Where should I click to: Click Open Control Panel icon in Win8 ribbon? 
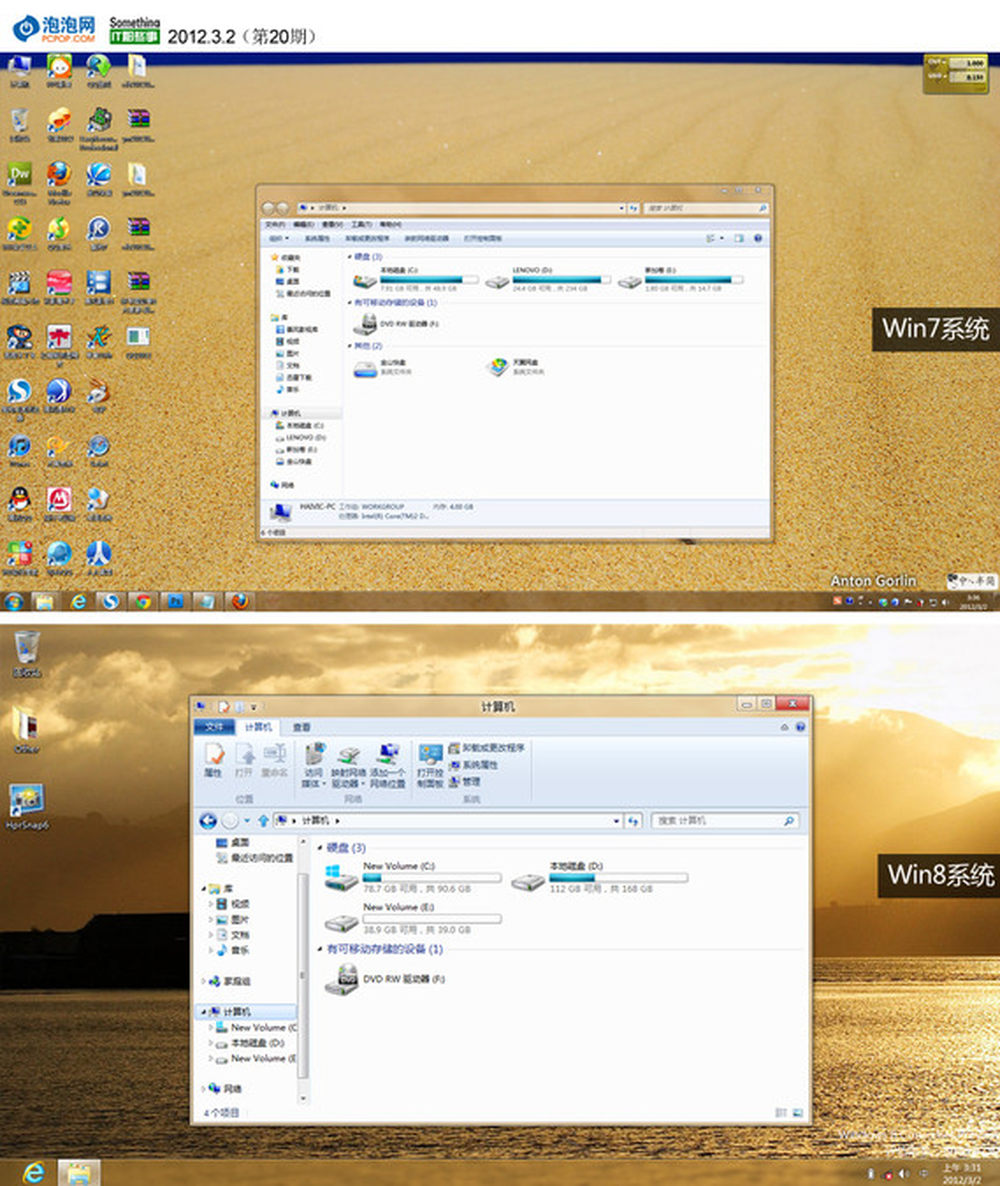tap(430, 765)
